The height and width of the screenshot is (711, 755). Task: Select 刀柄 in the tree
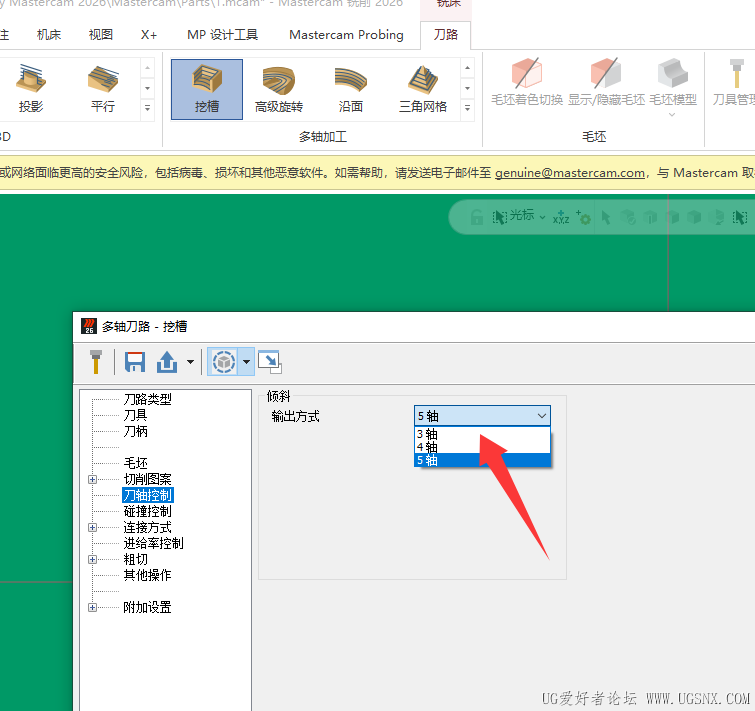[x=135, y=431]
